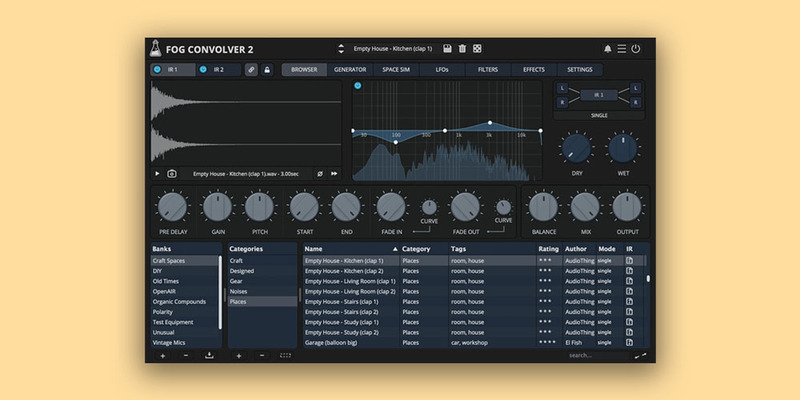Click the preset up/down arrows beside preset name
Image resolution: width=800 pixels, height=400 pixels.
(x=340, y=48)
